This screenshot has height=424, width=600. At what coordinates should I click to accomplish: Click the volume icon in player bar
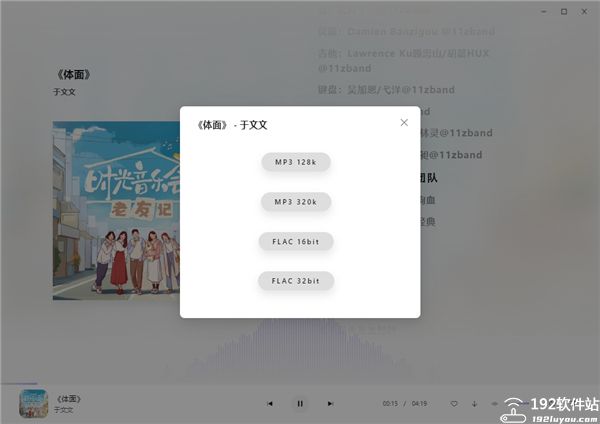coord(494,403)
